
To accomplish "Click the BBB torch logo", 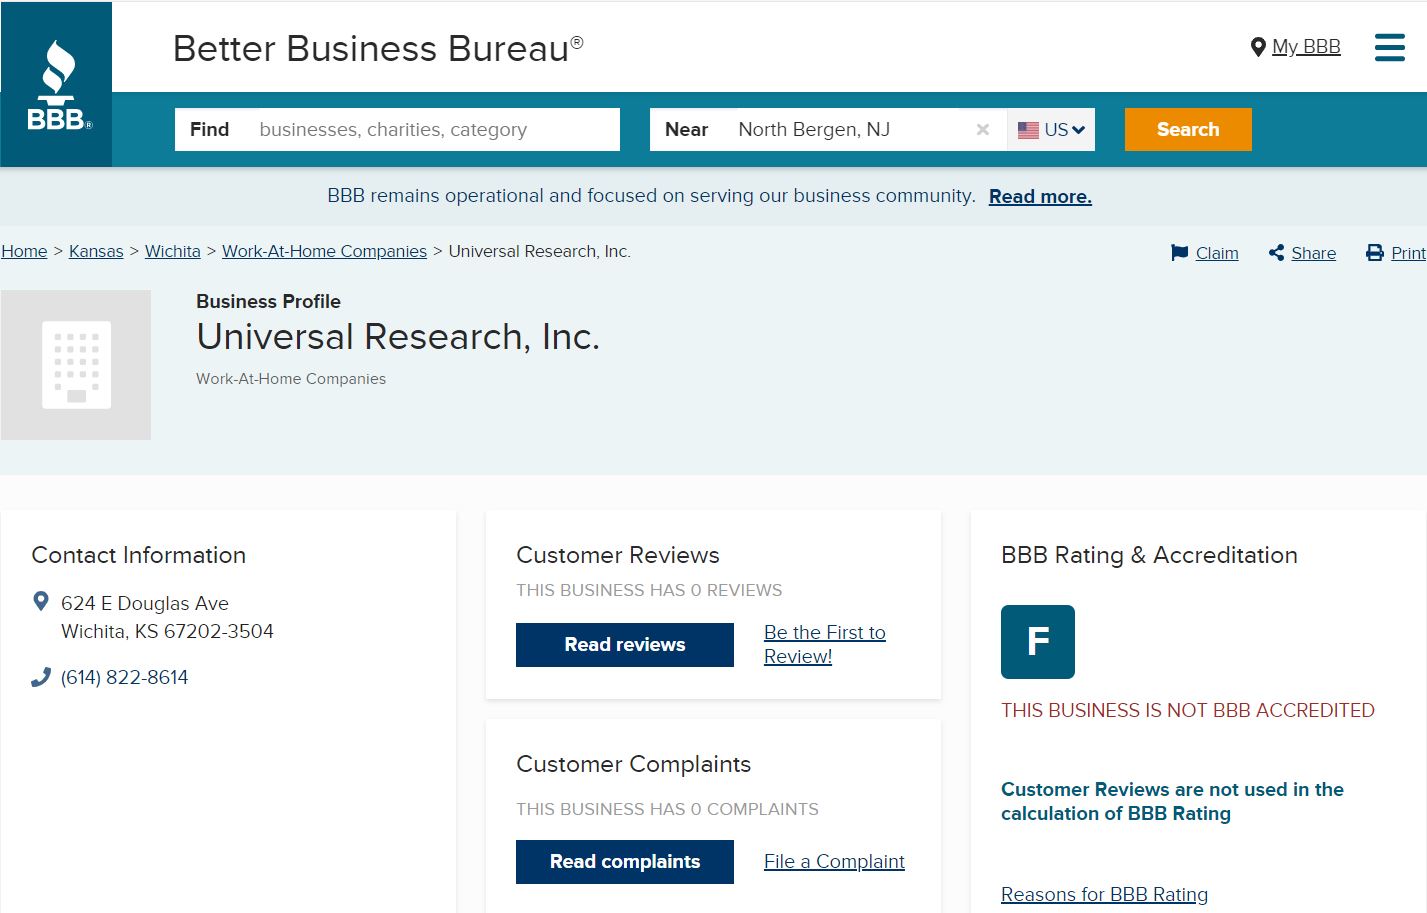I will pos(57,85).
